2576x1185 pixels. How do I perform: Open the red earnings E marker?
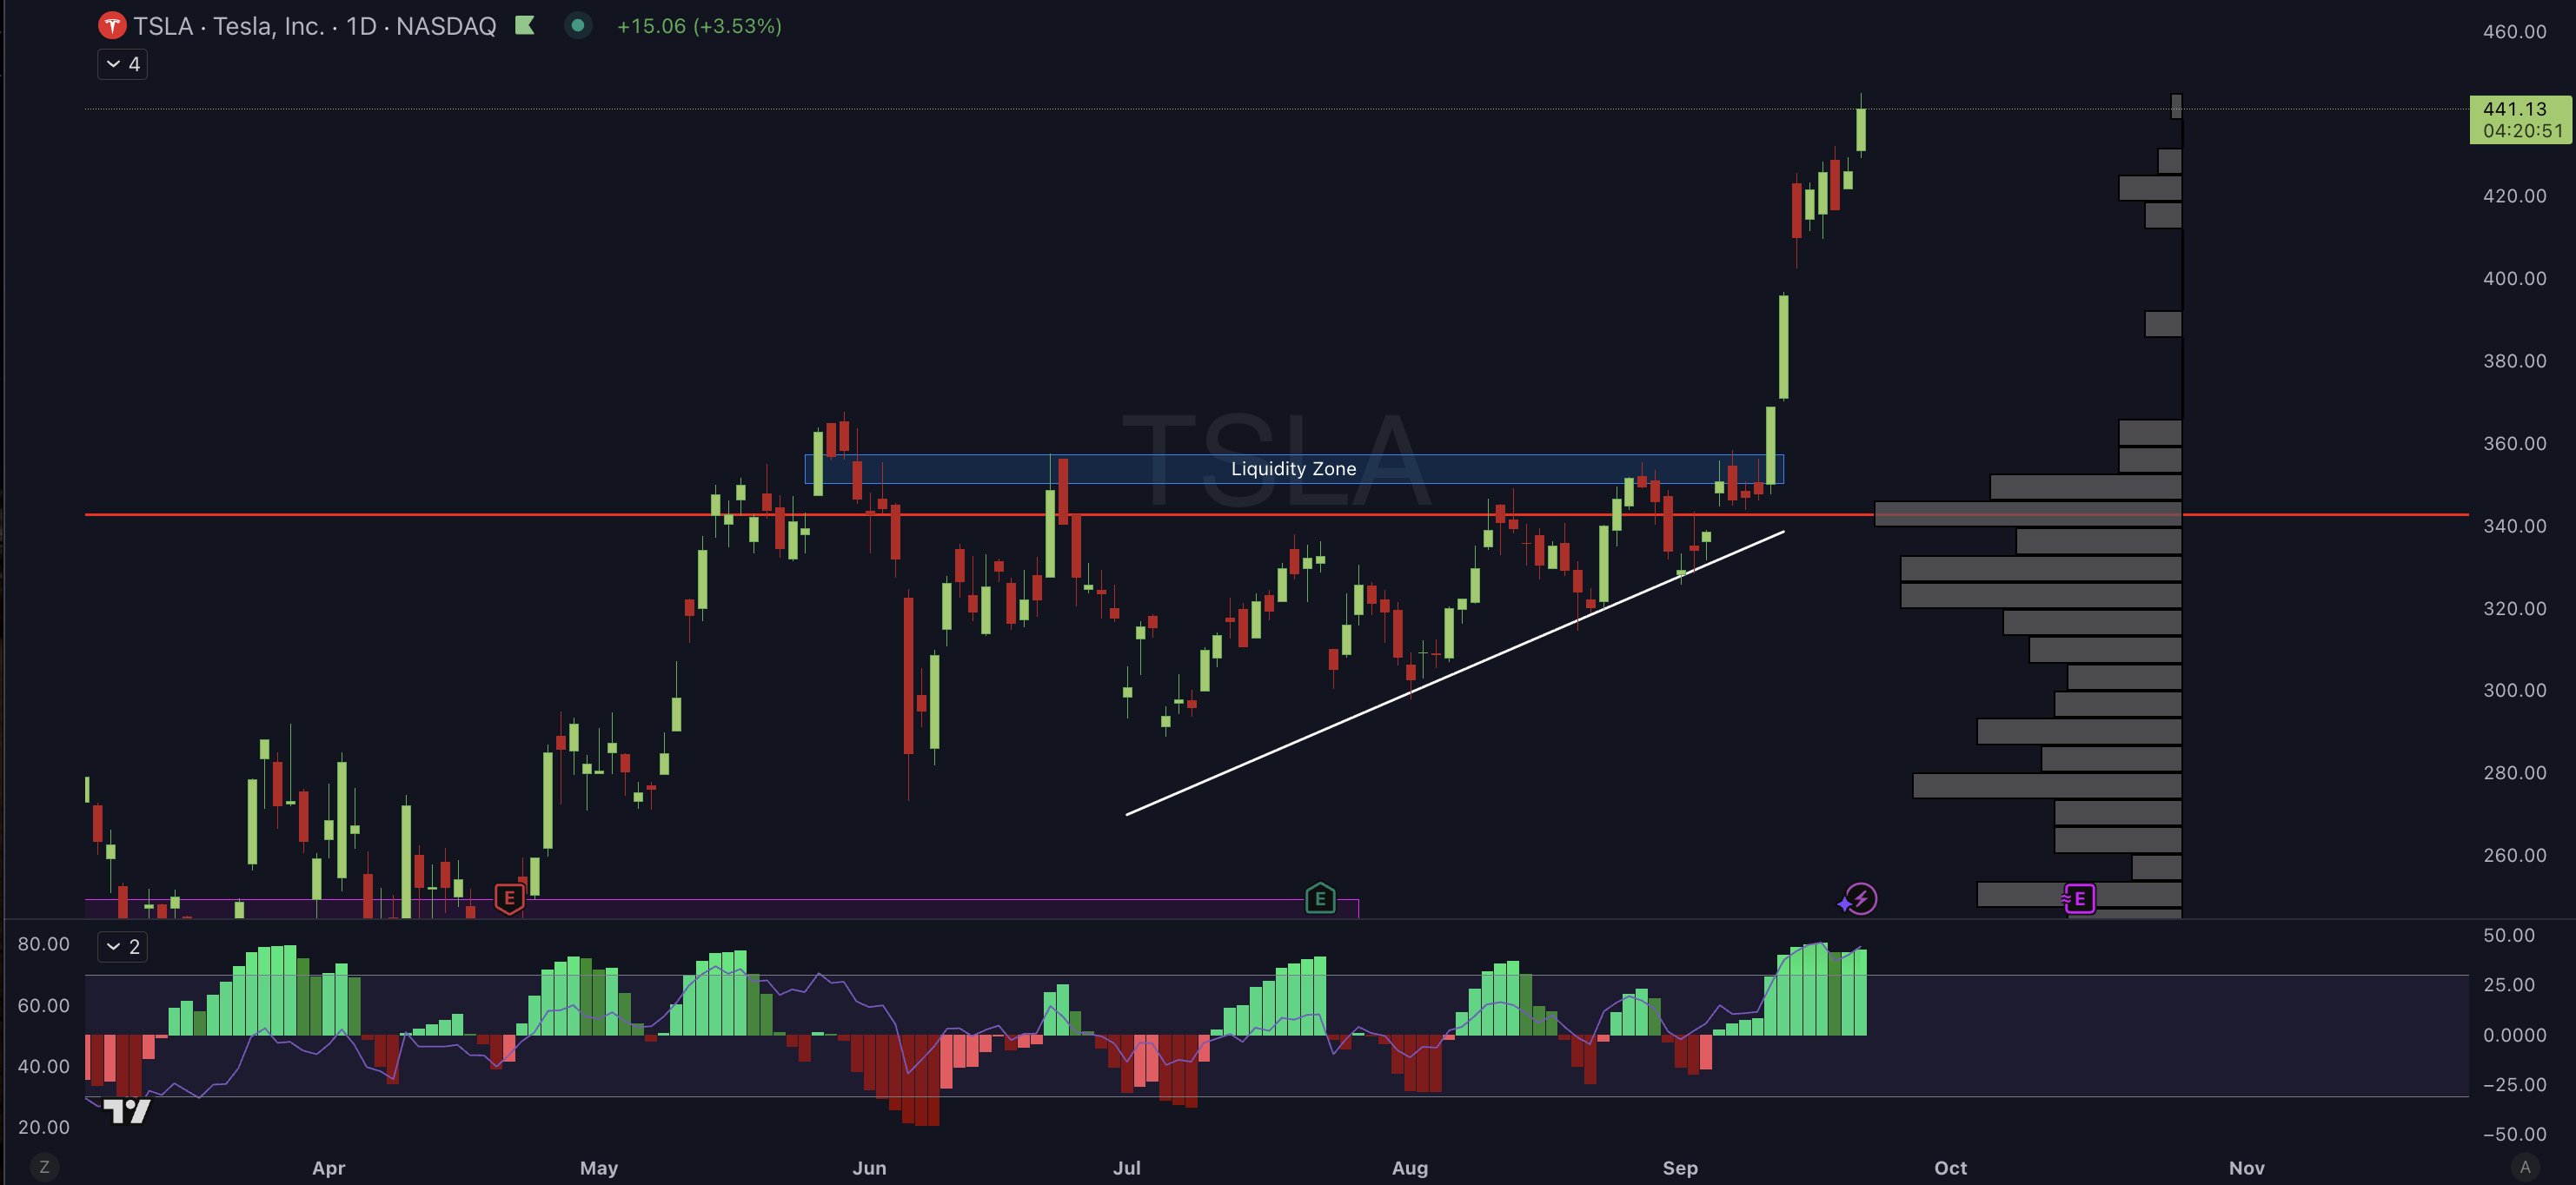[x=509, y=898]
